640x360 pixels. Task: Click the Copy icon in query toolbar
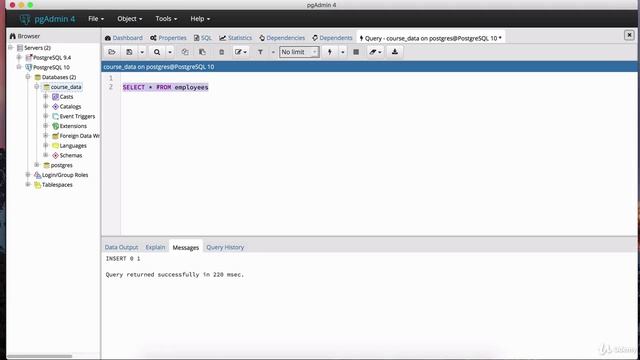click(x=185, y=52)
